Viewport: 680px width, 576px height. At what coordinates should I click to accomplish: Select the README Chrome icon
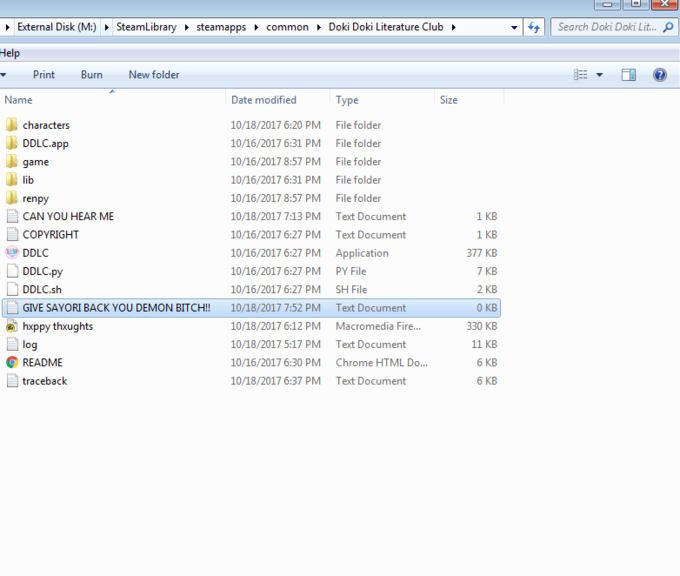pos(12,363)
